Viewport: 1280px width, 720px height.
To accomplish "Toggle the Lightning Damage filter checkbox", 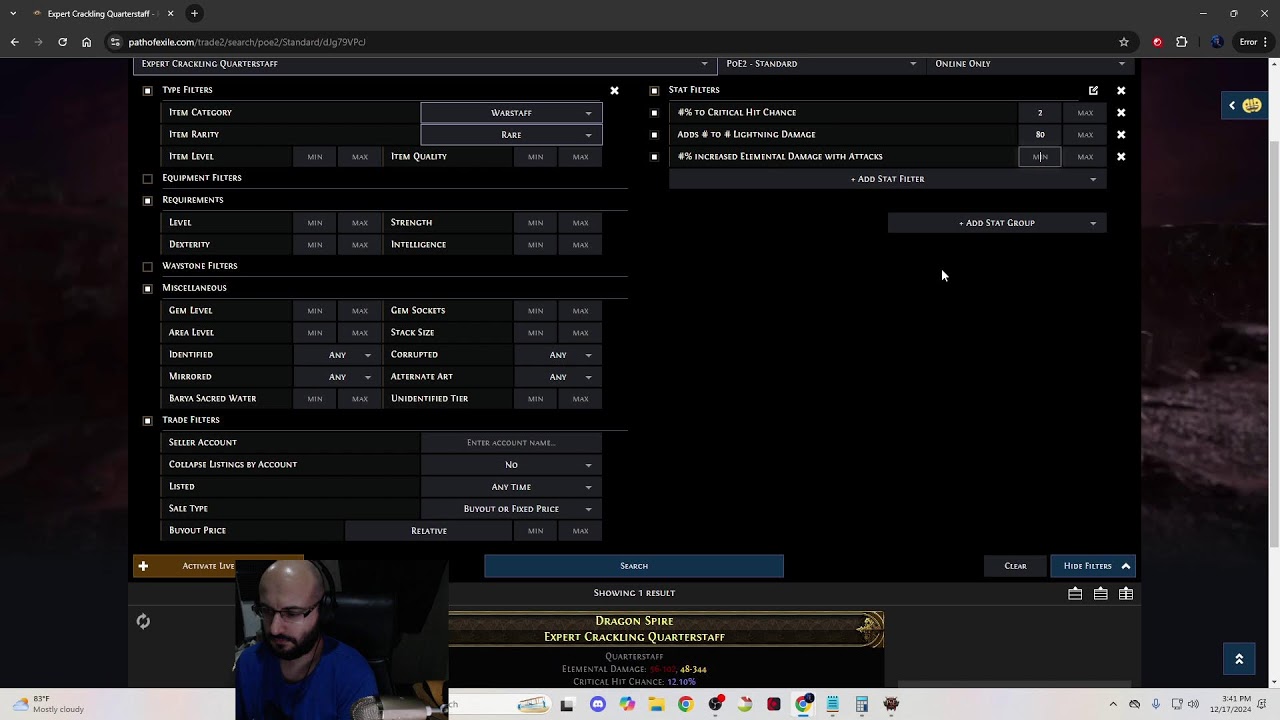I will point(654,134).
